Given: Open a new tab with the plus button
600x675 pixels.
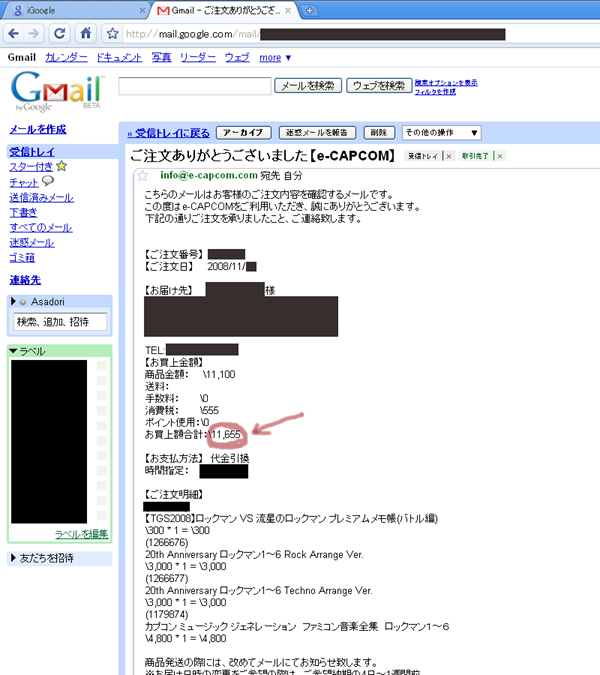Looking at the screenshot, I should click(x=309, y=11).
